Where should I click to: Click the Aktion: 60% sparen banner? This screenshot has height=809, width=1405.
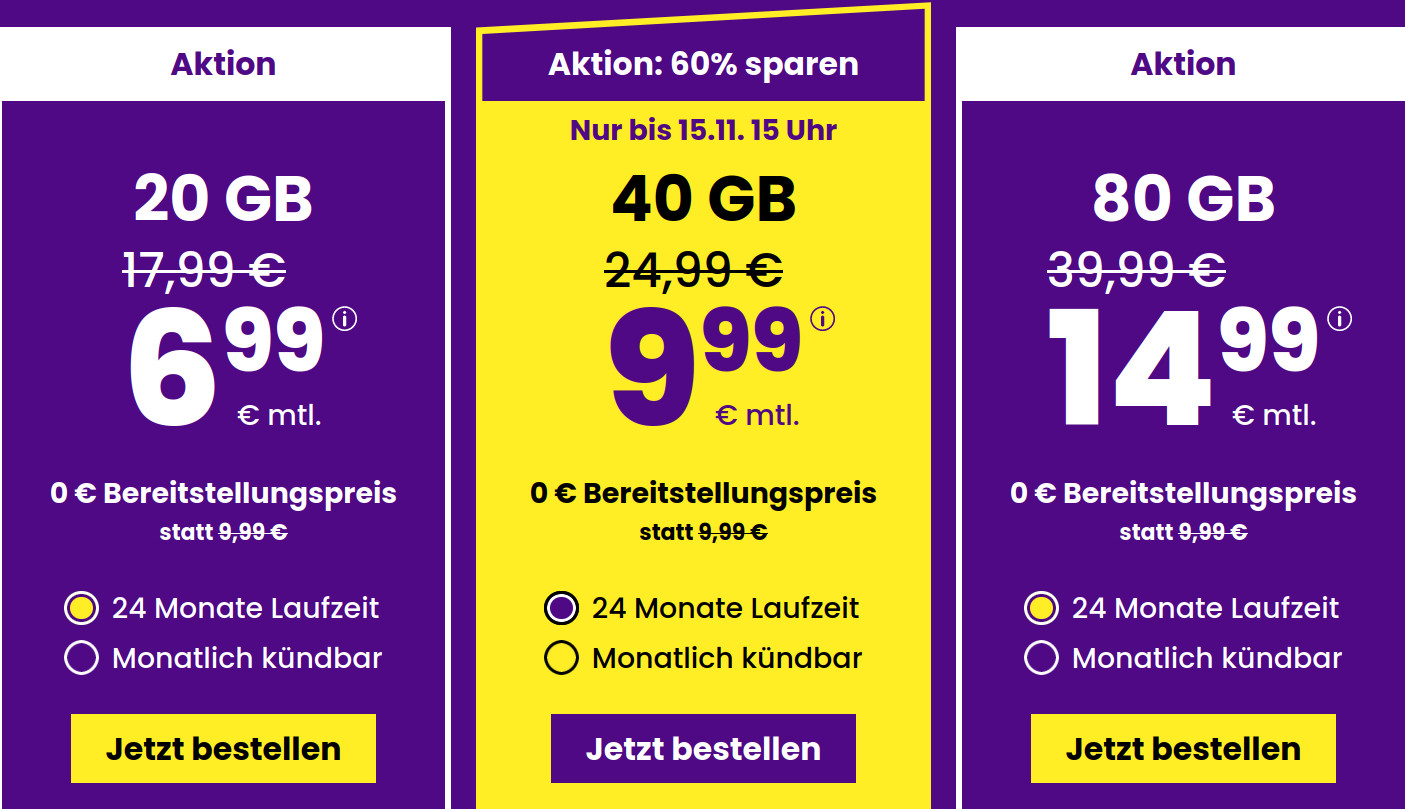click(702, 64)
